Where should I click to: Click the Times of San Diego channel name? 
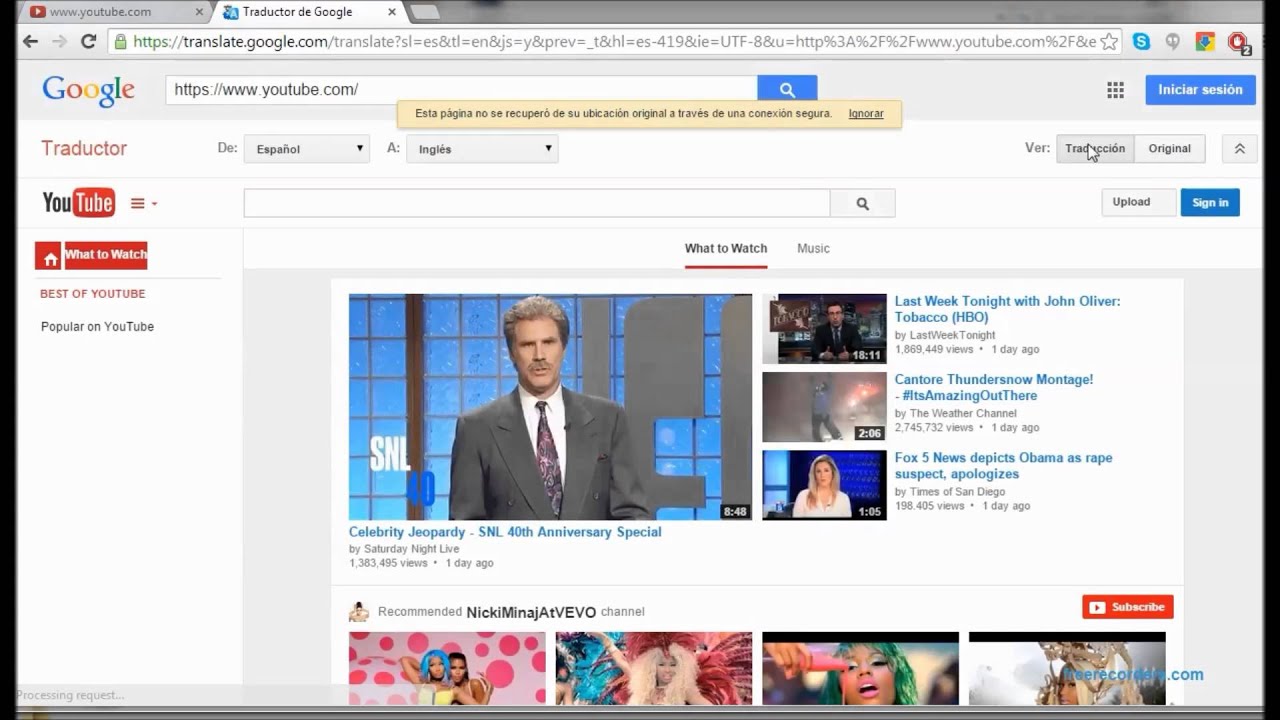[957, 491]
